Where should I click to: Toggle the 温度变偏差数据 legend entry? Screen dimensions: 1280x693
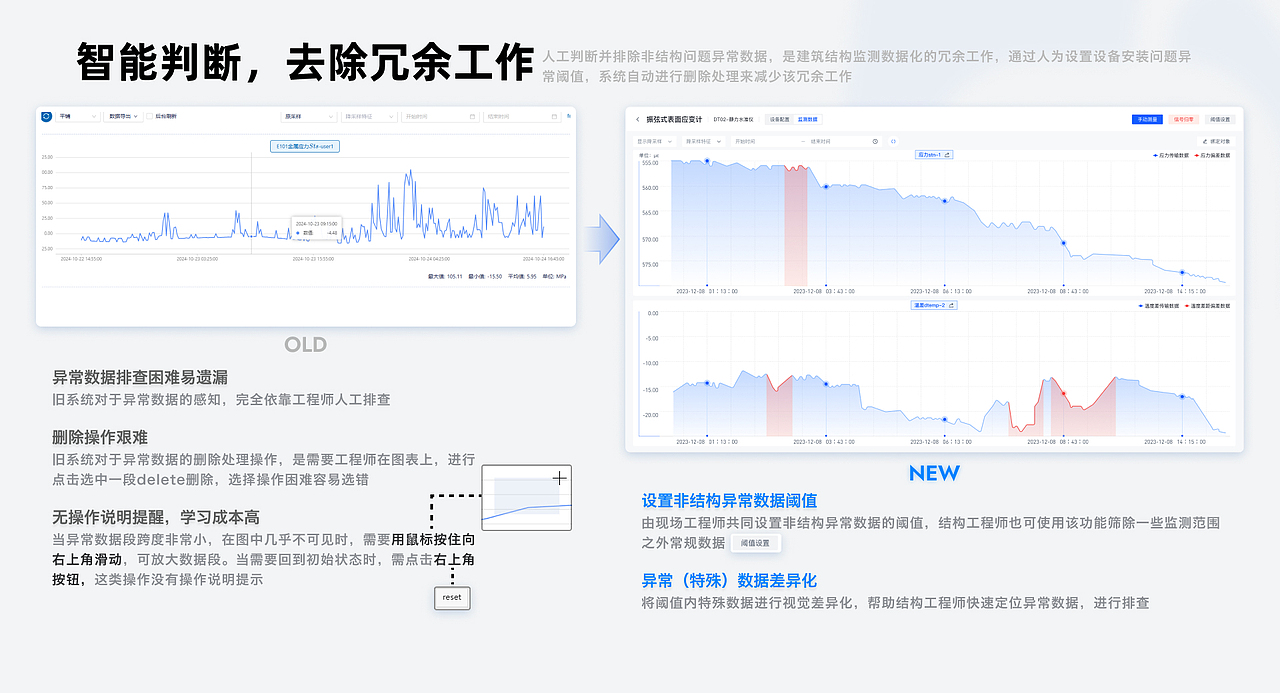[x=1212, y=305]
